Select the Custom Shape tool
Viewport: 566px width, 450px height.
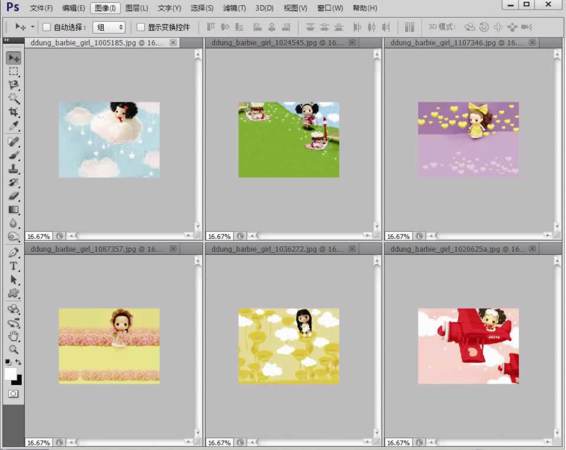[x=14, y=293]
